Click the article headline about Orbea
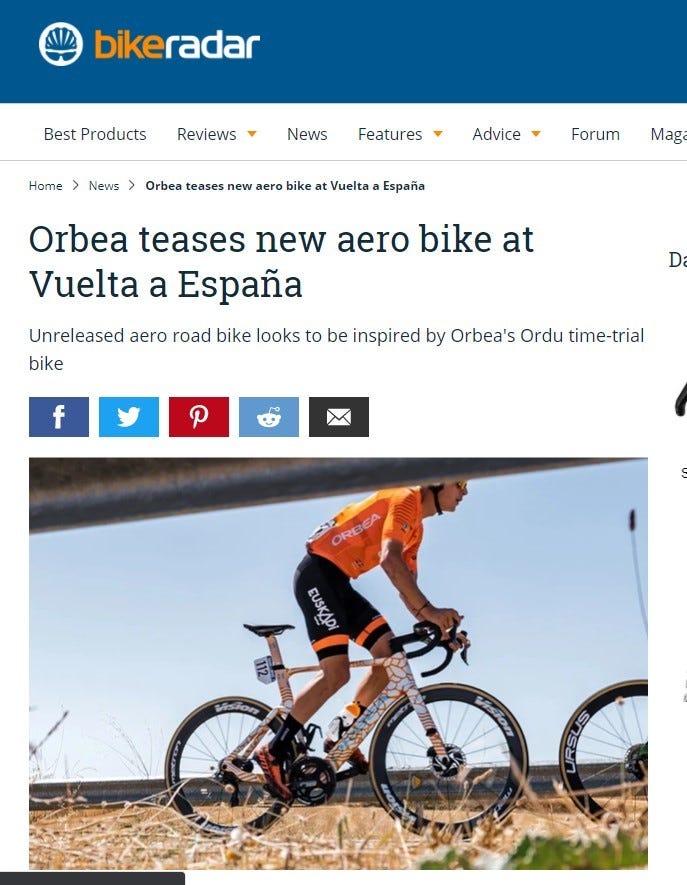 click(281, 261)
